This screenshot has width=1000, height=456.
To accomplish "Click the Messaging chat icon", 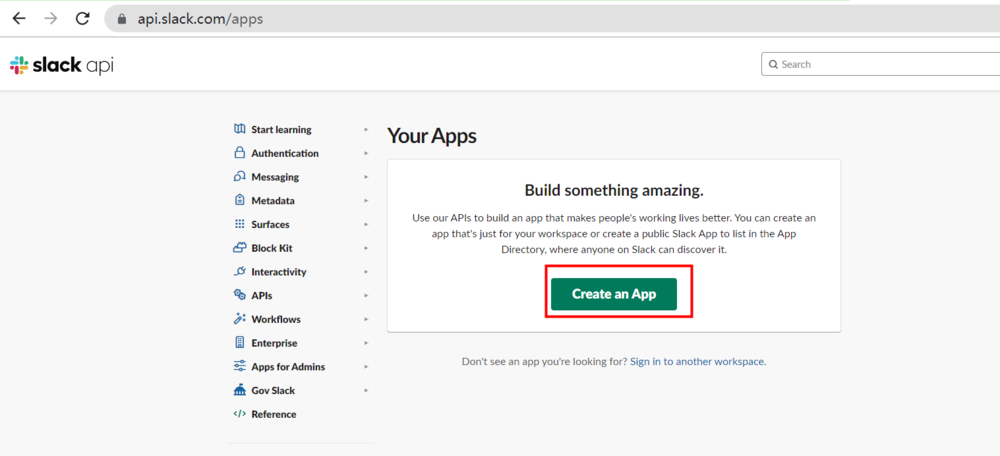I will (240, 177).
